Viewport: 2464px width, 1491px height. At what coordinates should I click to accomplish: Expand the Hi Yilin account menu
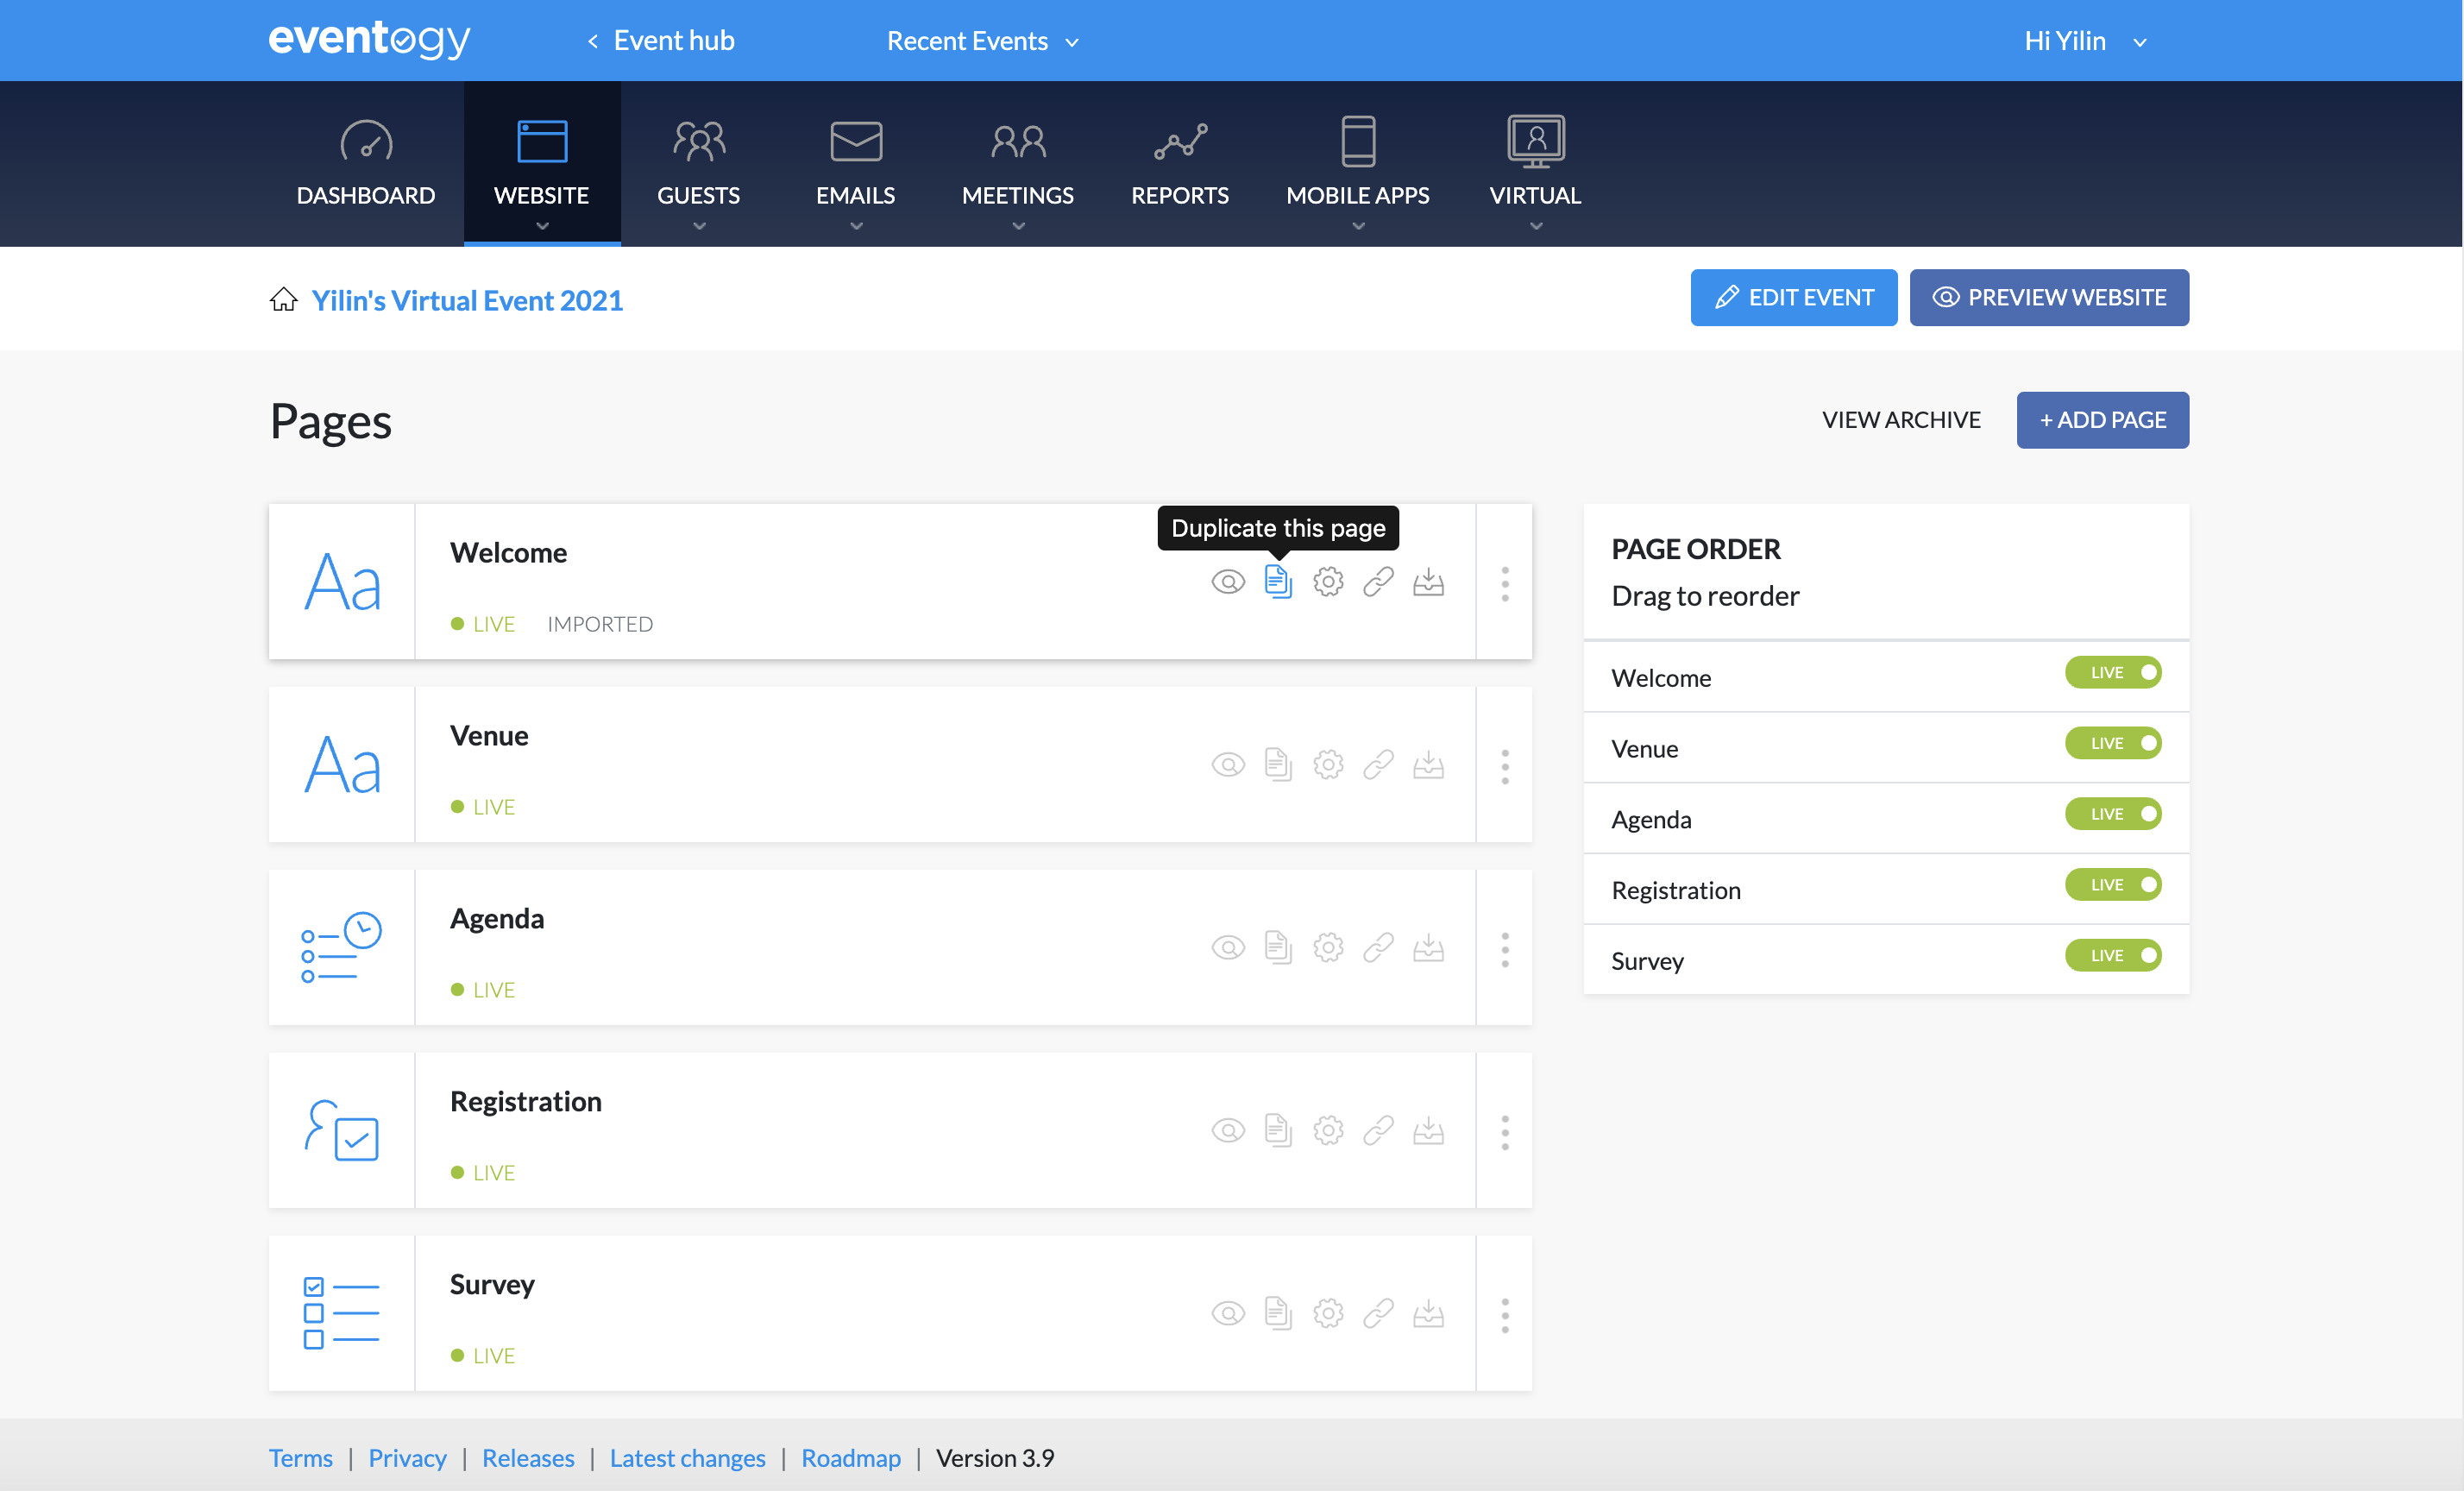tap(2086, 41)
